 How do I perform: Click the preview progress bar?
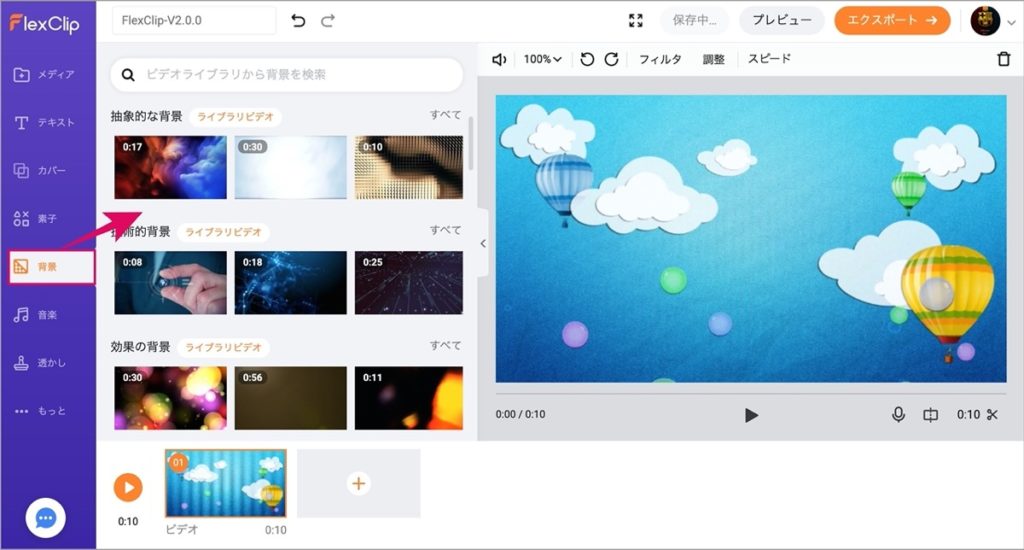[751, 394]
